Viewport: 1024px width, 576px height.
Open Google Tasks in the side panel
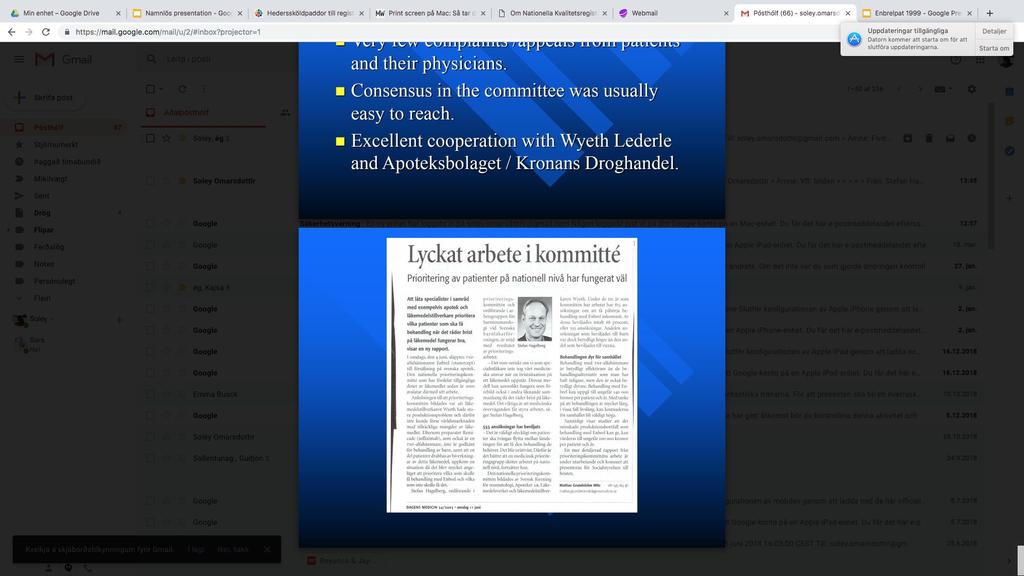point(1010,151)
